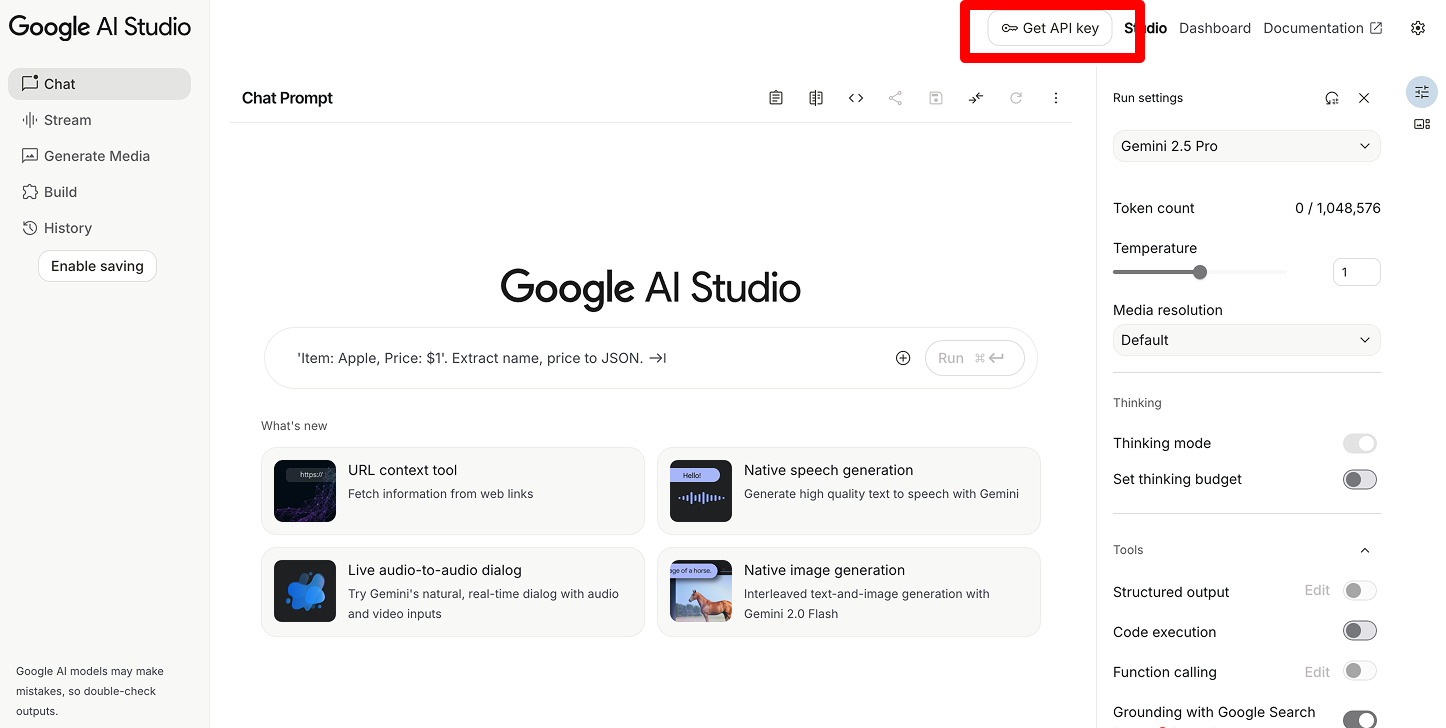The width and height of the screenshot is (1446, 728).
Task: Close the Run settings panel
Action: tap(1364, 98)
